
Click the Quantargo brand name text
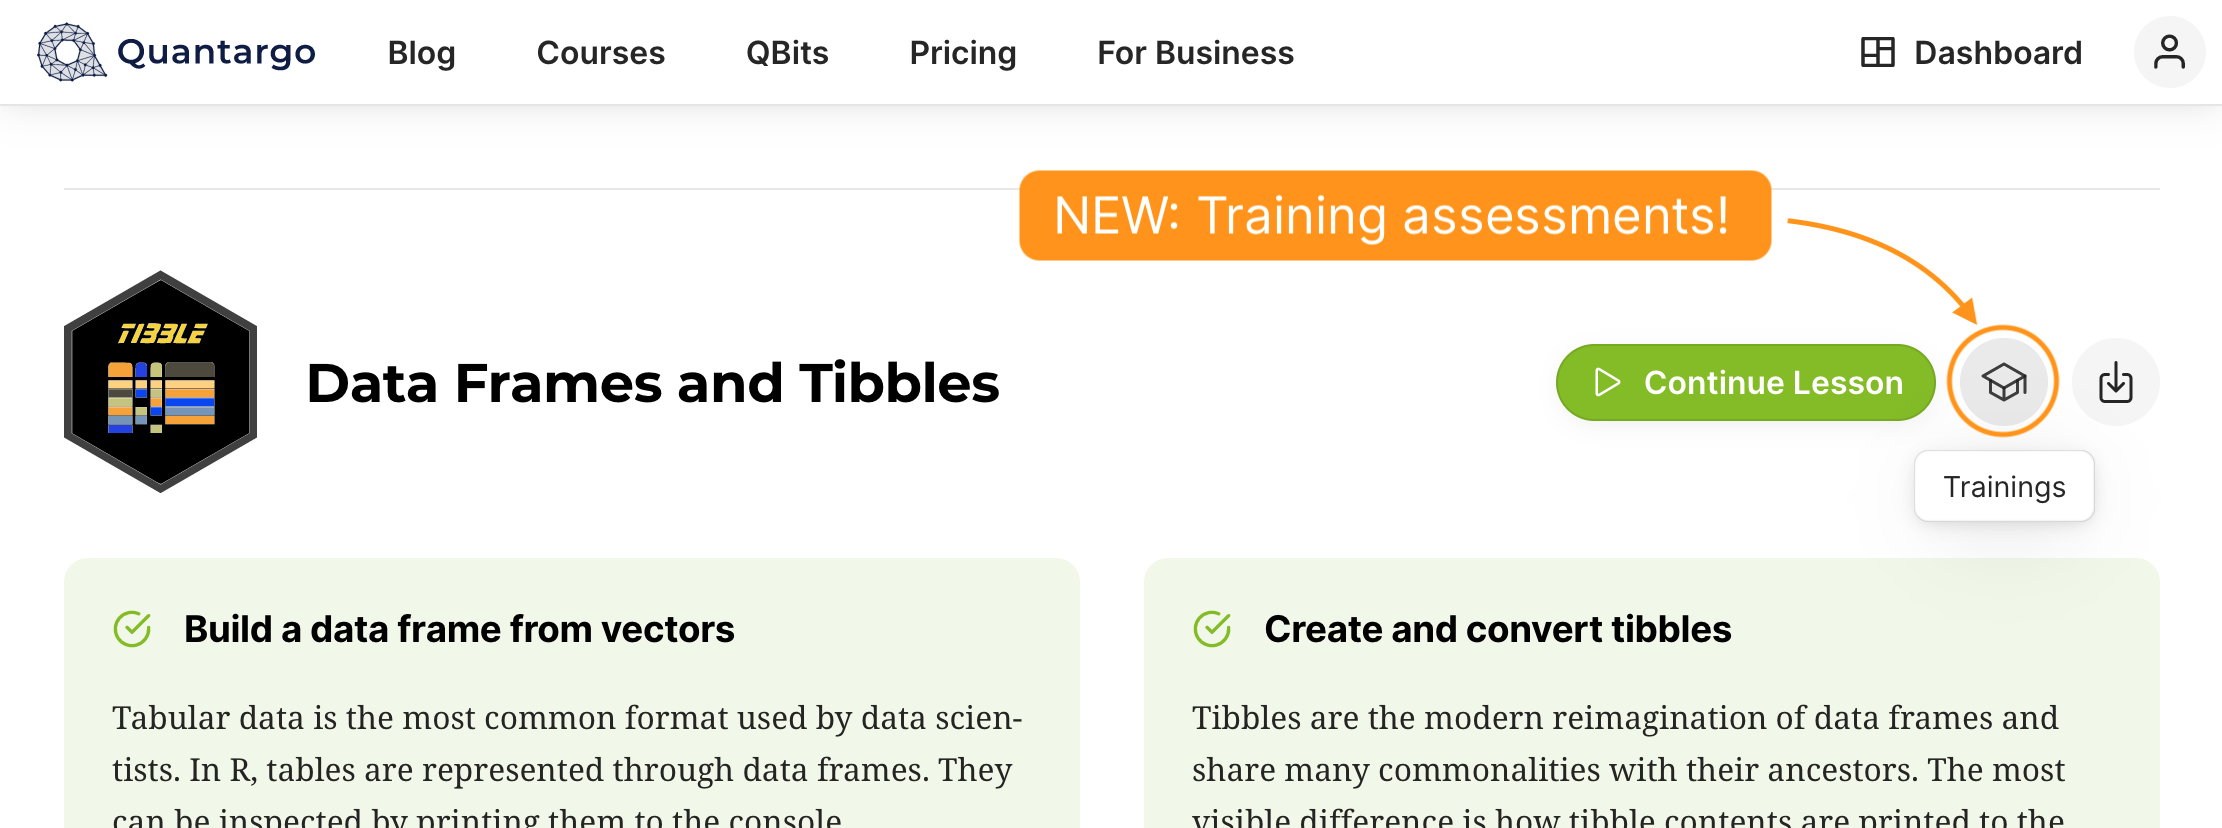tap(216, 52)
